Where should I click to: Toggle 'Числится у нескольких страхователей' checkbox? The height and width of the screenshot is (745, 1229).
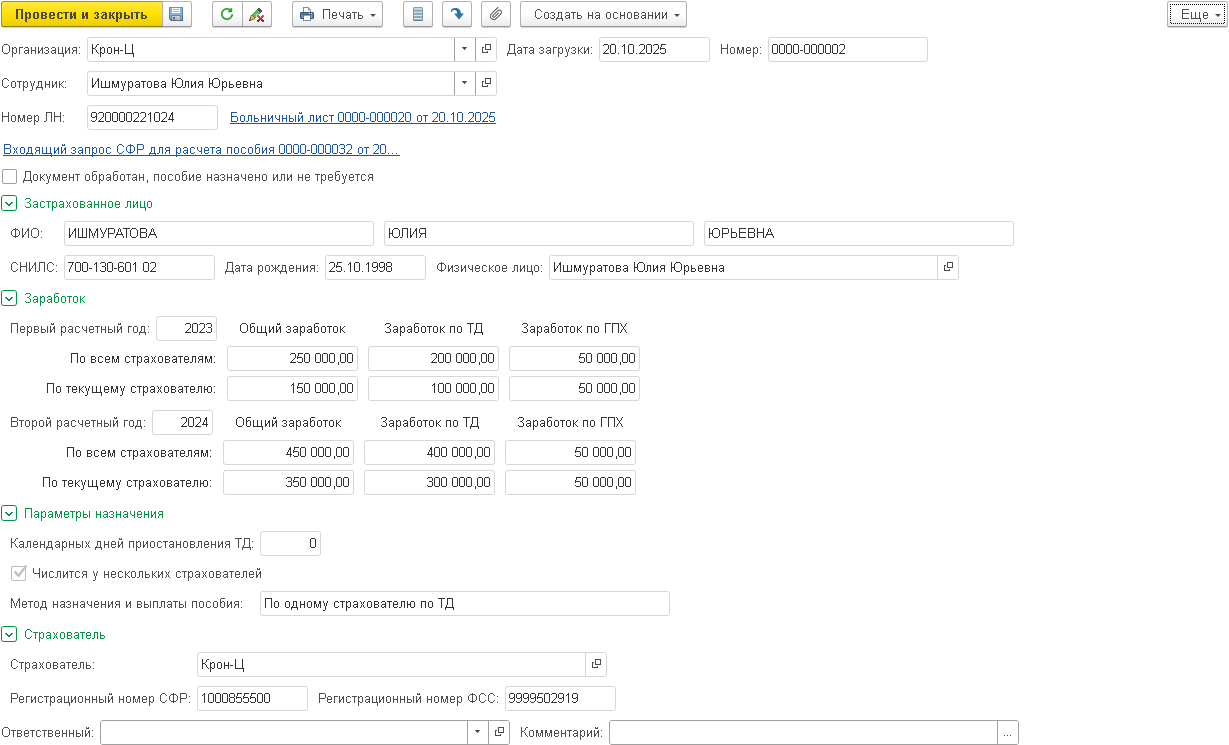(17, 574)
